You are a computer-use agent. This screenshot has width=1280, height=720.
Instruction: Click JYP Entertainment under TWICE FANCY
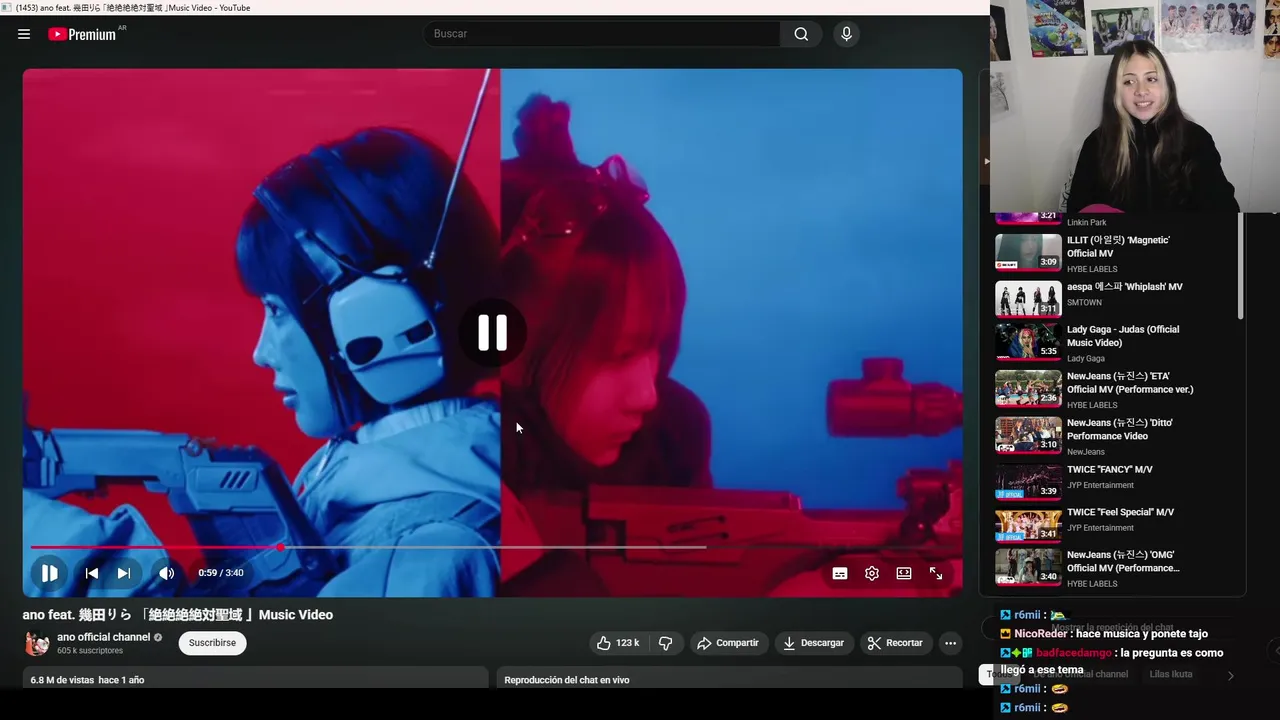tap(1100, 485)
